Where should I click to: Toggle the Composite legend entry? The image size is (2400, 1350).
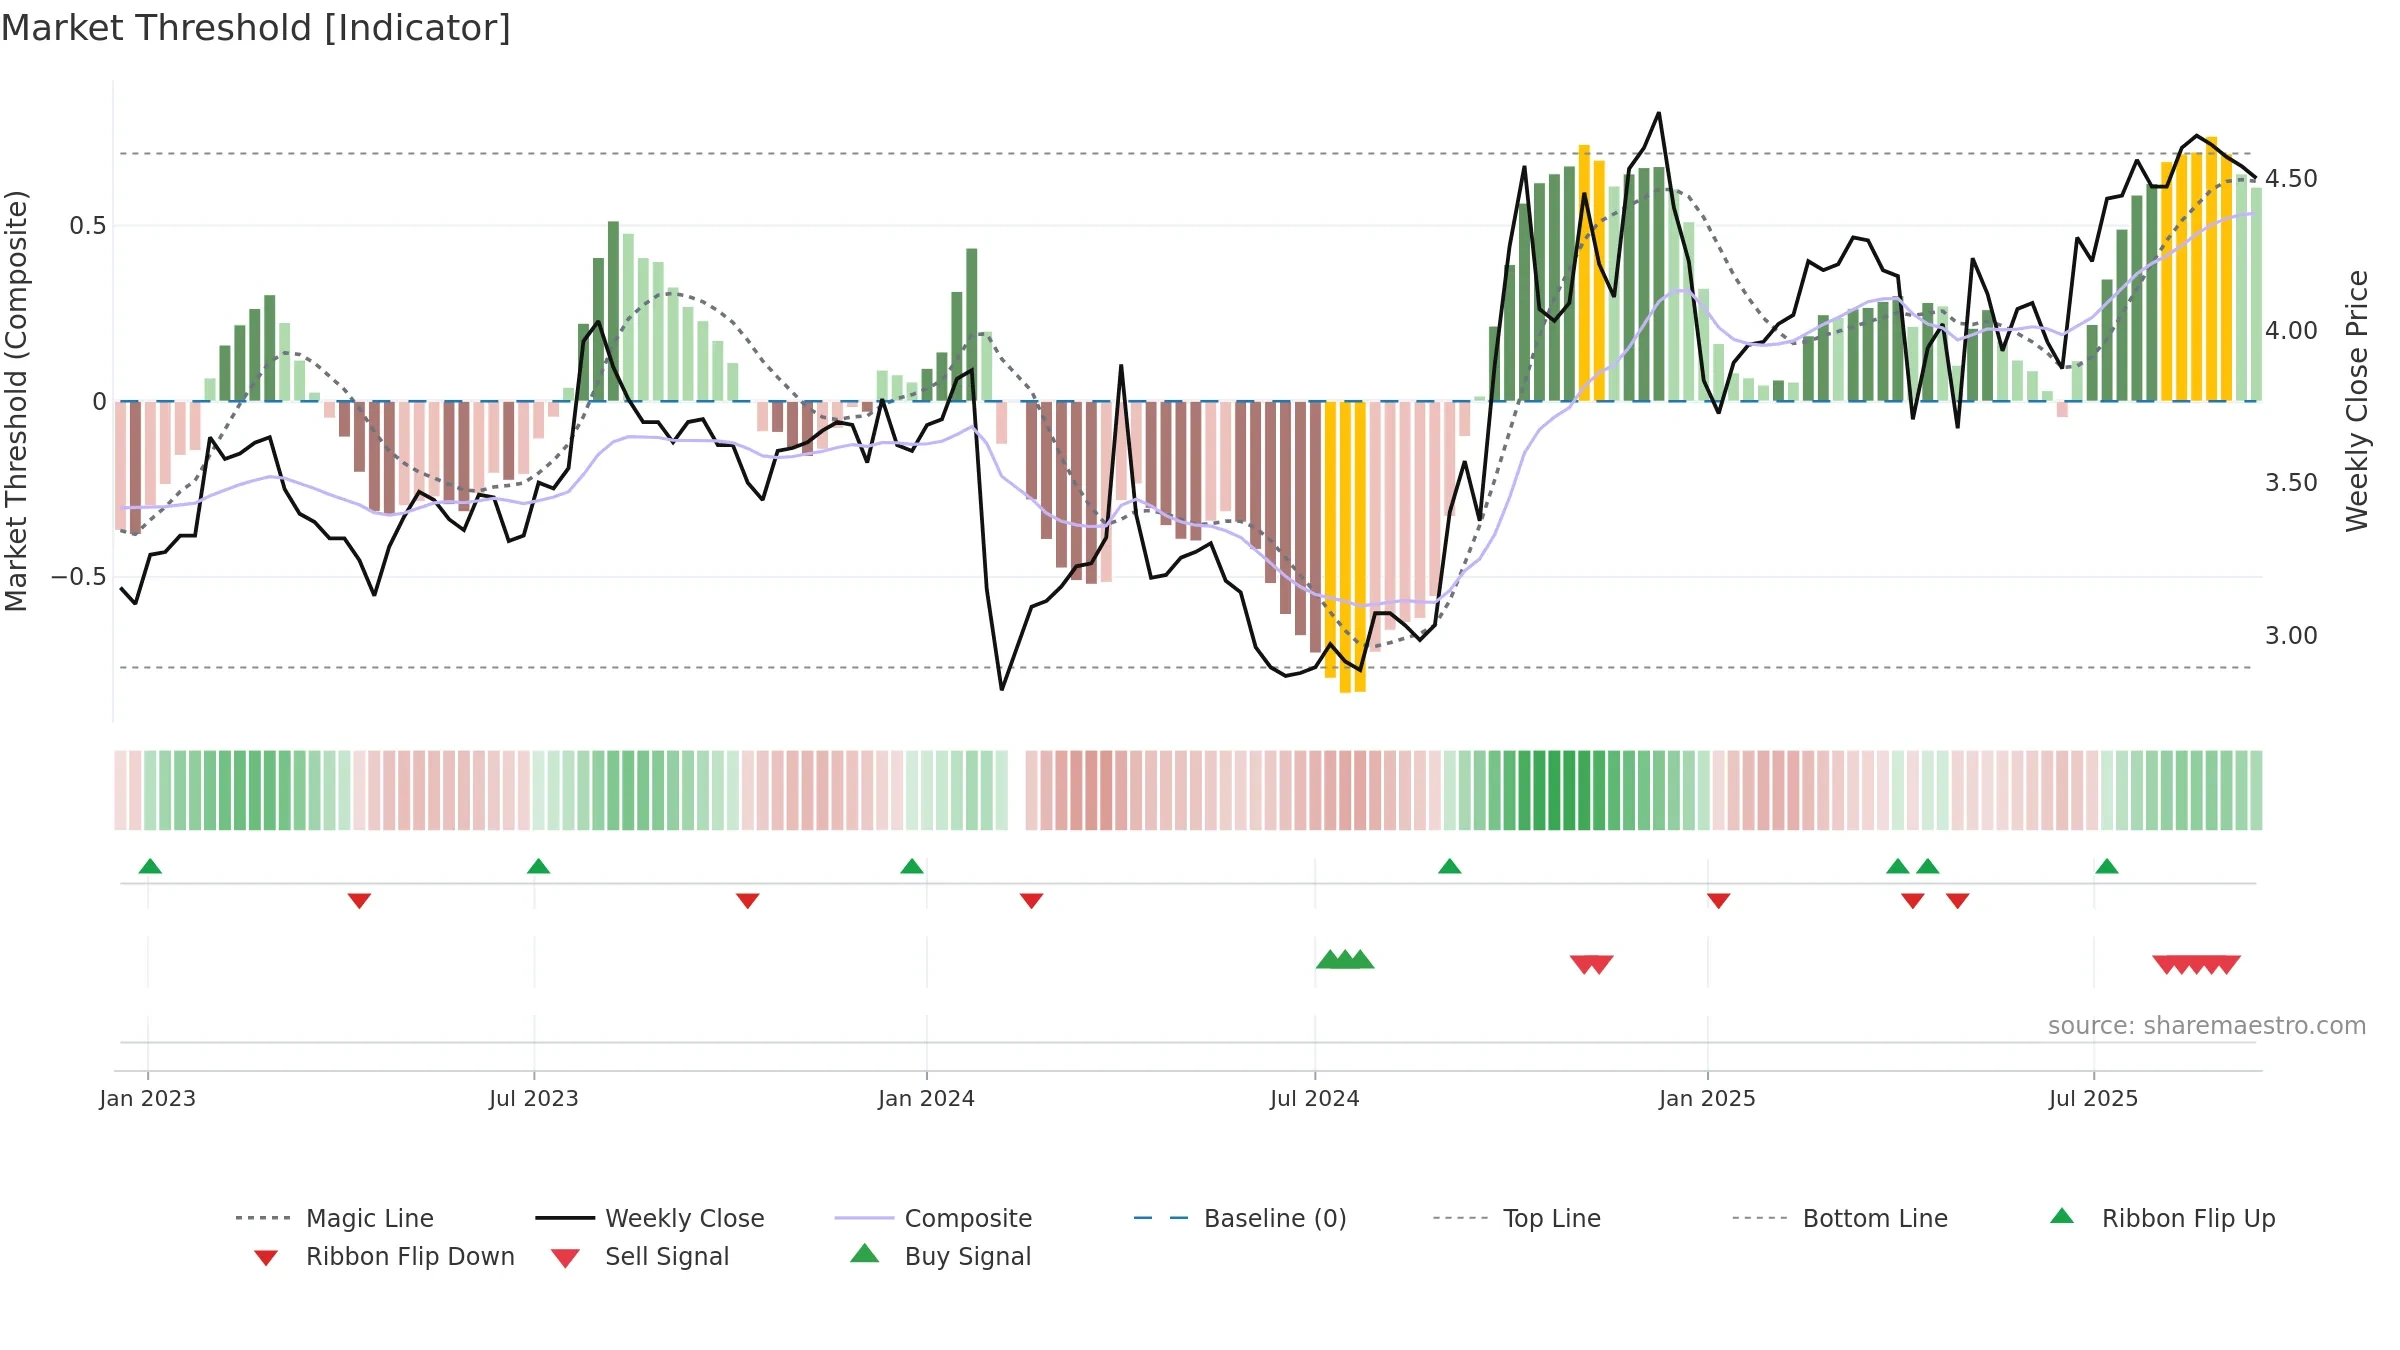coord(933,1218)
